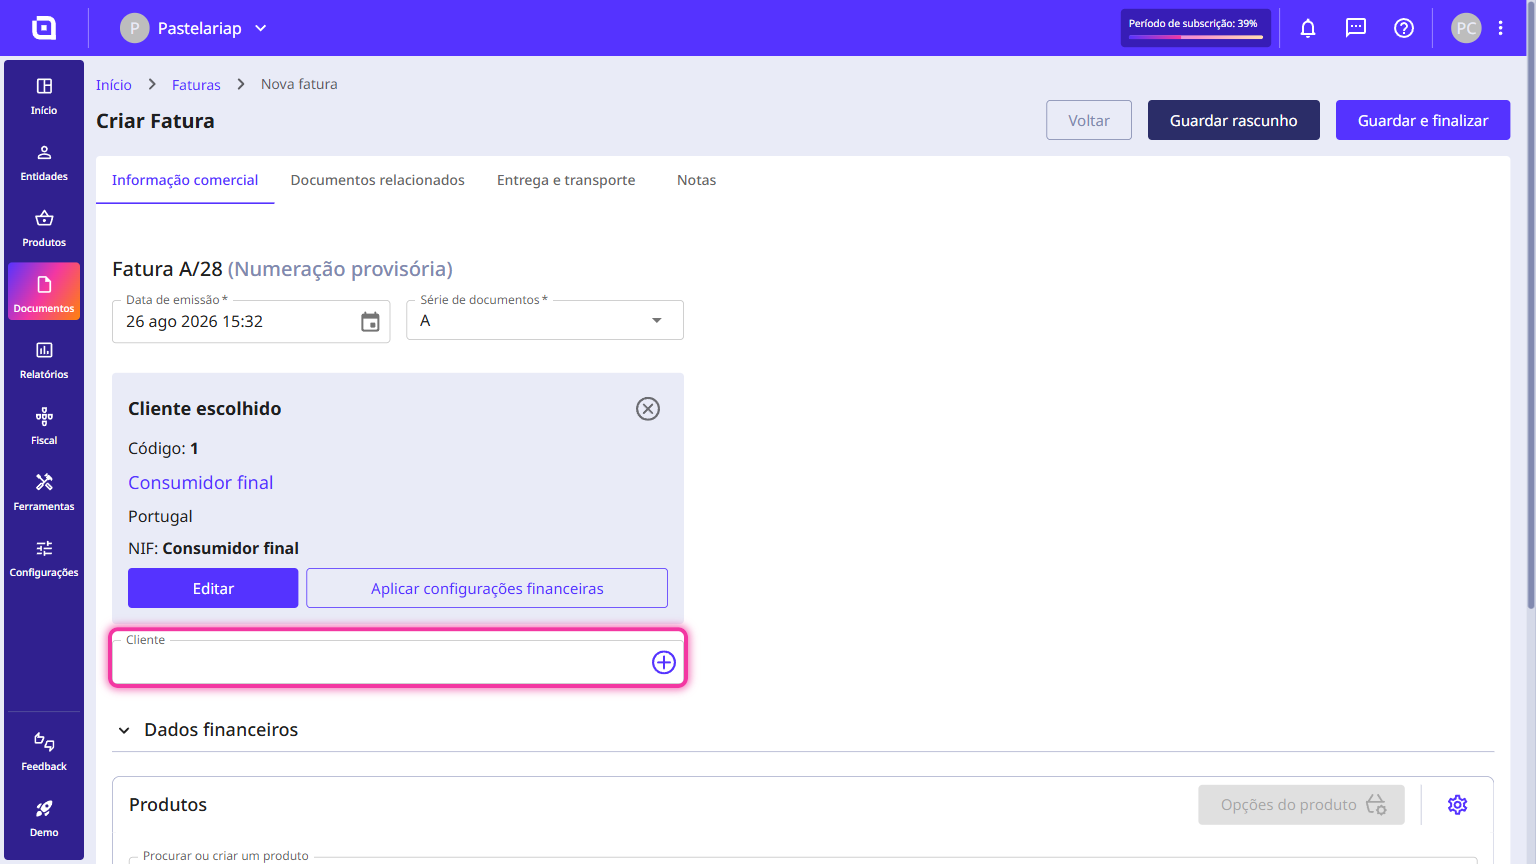The image size is (1536, 864).
Task: Click Editar on the chosen client
Action: tap(213, 588)
